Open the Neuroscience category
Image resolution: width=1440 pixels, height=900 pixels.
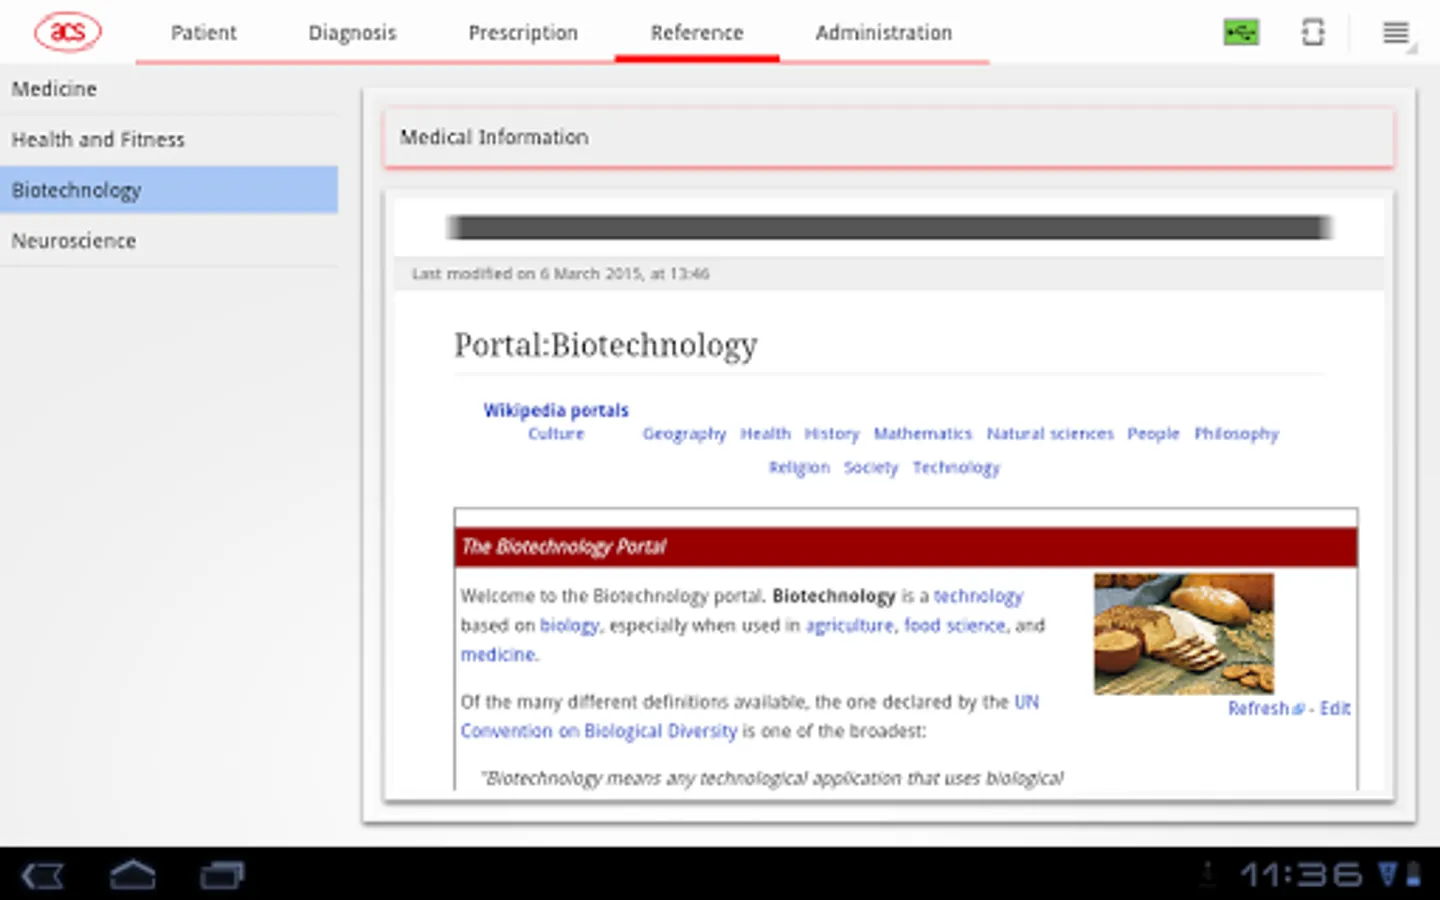pyautogui.click(x=169, y=241)
